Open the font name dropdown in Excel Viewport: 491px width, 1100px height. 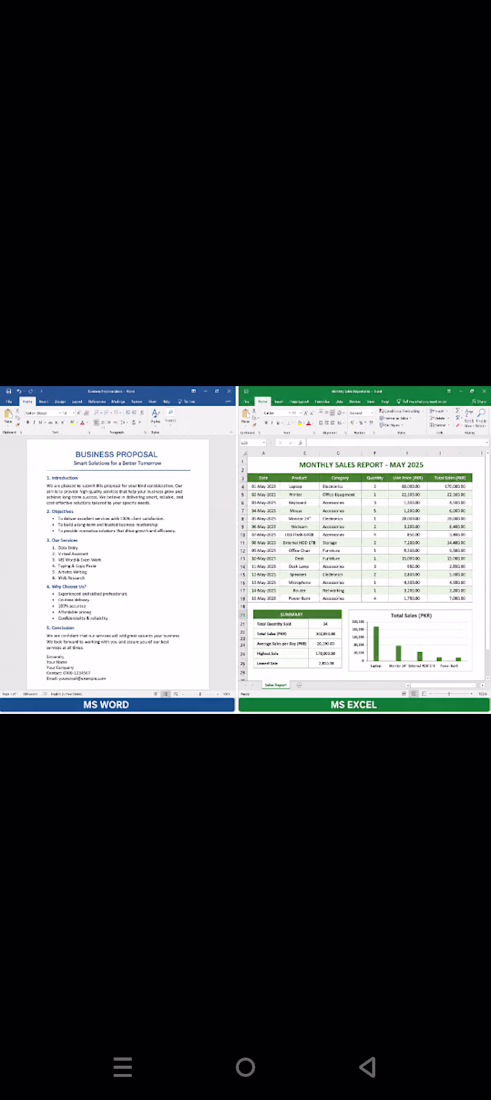[x=292, y=413]
